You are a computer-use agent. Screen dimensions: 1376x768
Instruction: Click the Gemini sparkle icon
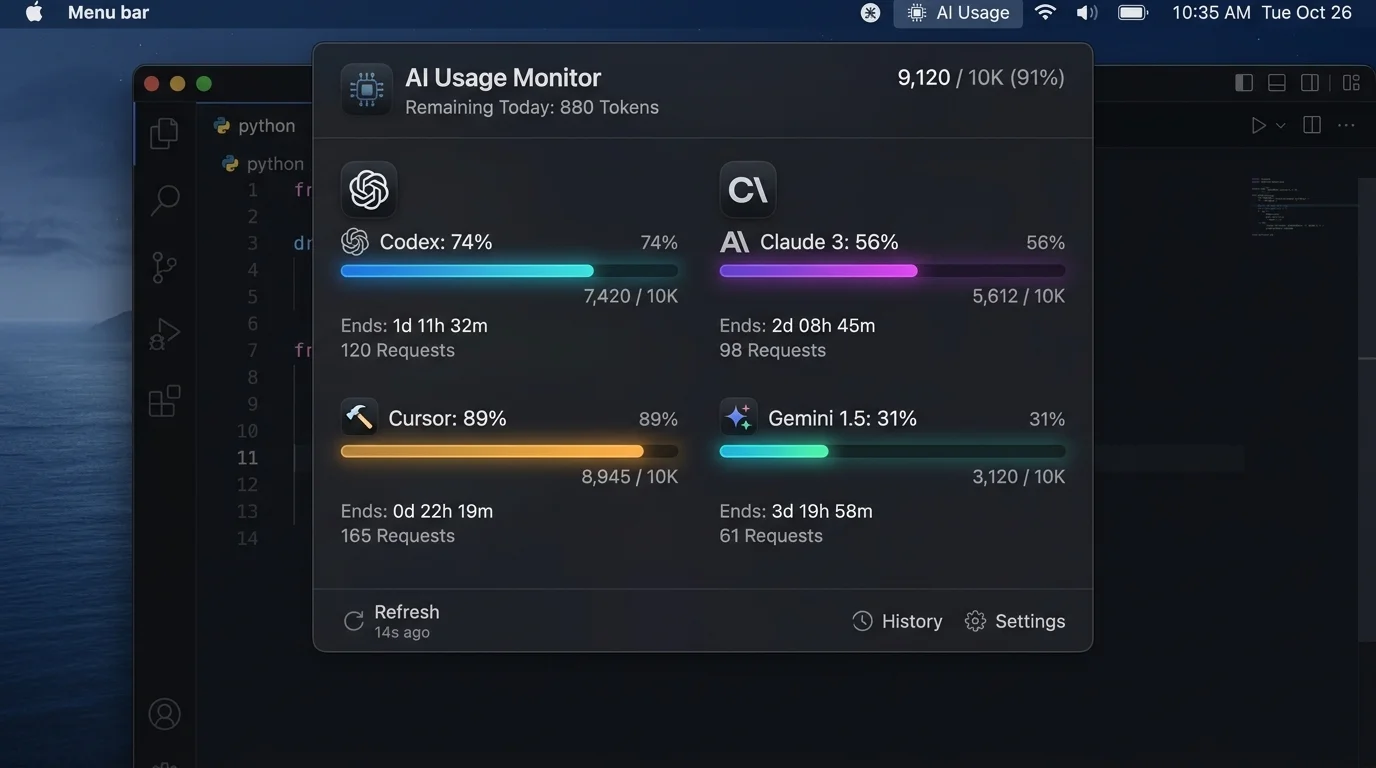tap(738, 417)
